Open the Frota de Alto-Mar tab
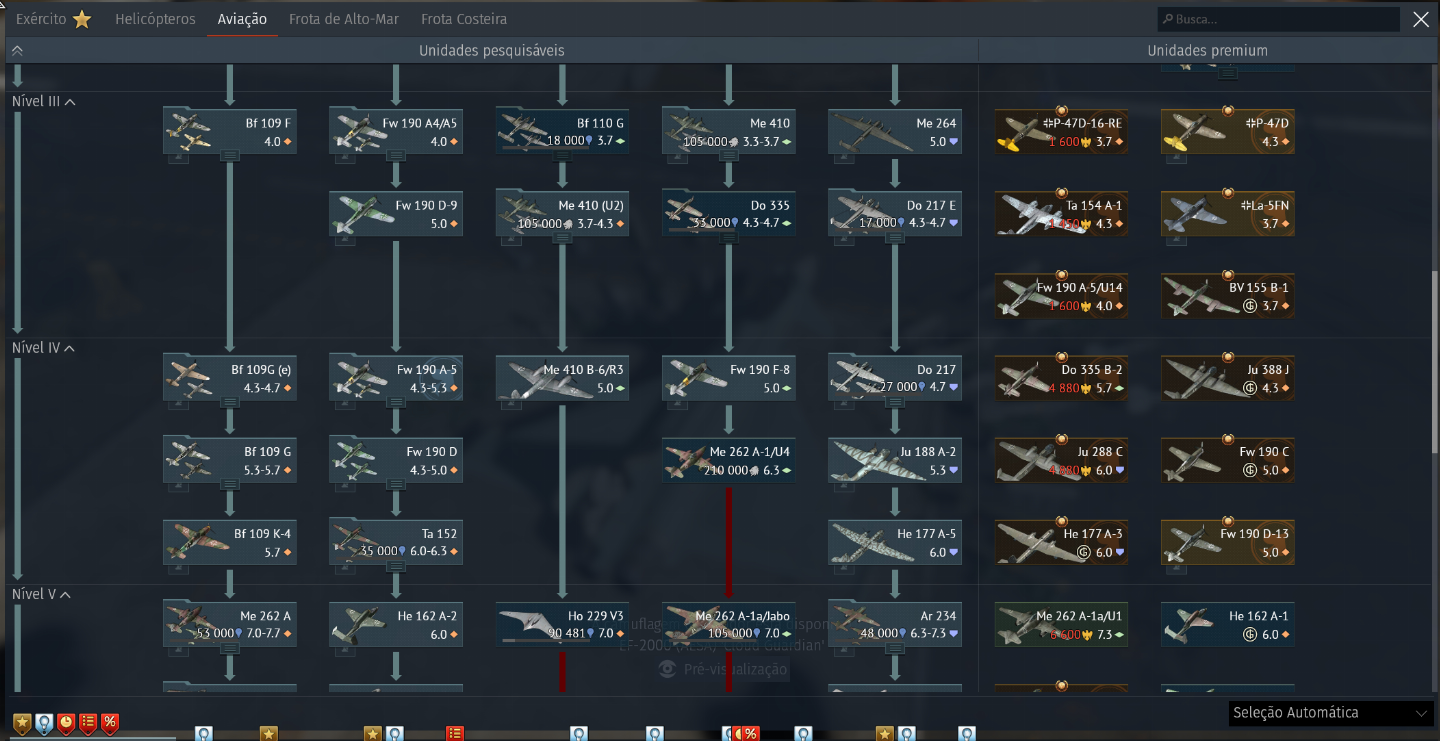The image size is (1440, 741). tap(345, 19)
